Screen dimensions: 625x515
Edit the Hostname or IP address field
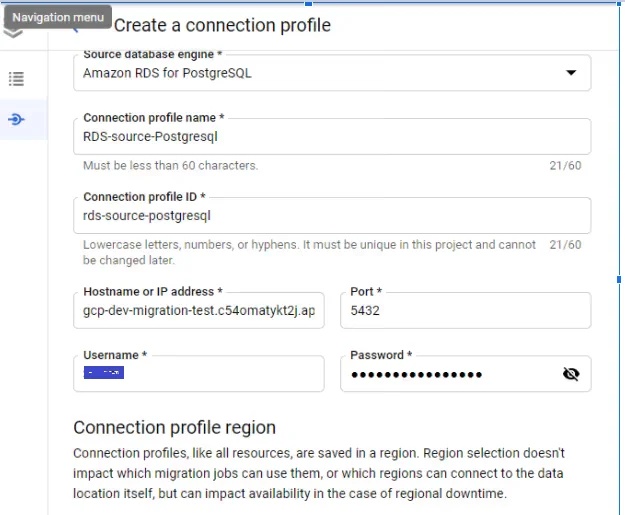click(x=198, y=311)
